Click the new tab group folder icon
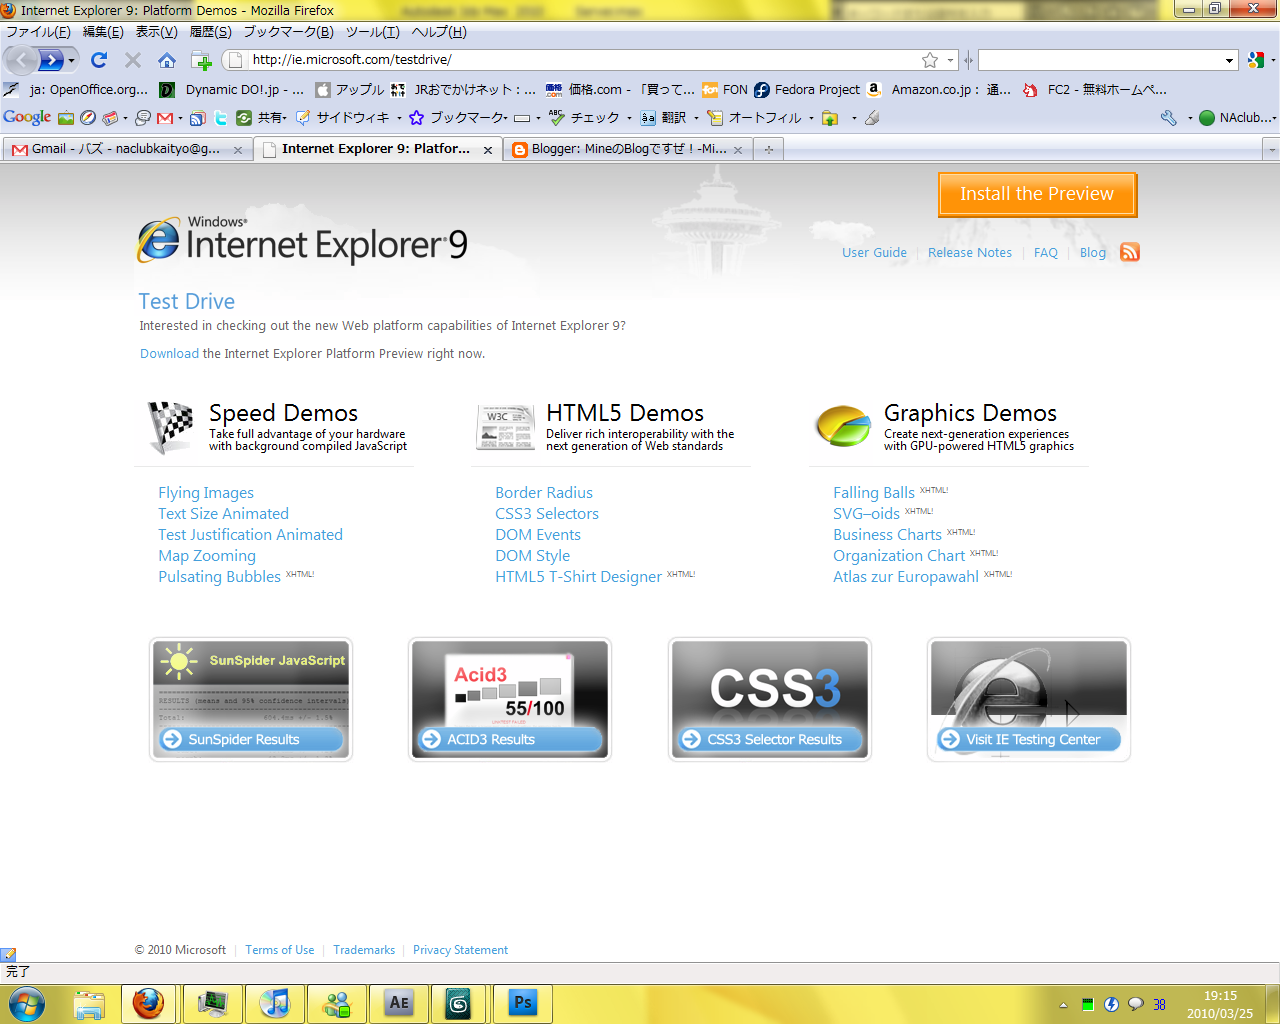Screen dimensions: 1280x1024 click(x=201, y=60)
